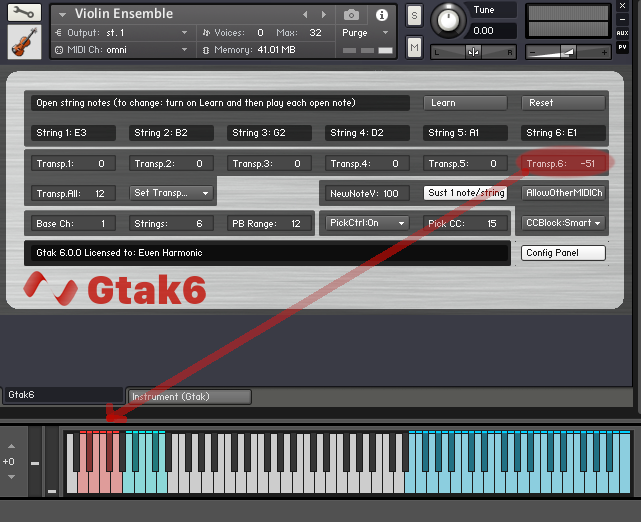This screenshot has height=522, width=641.
Task: Select the Gtak6 script tab
Action: [62, 395]
